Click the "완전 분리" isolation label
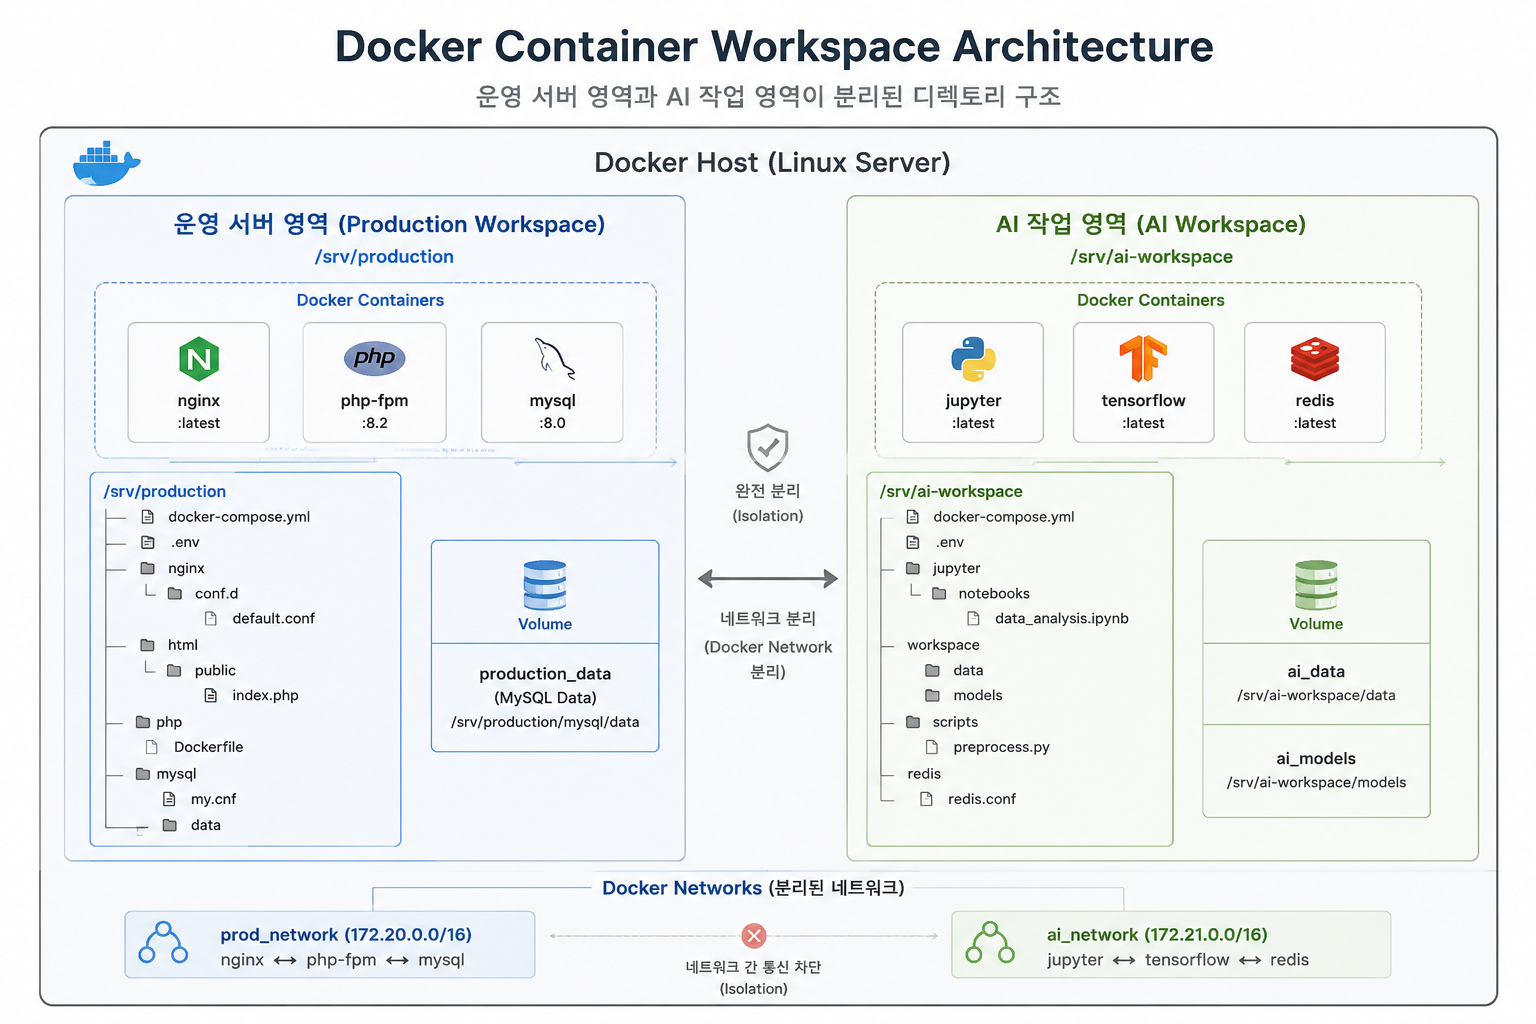This screenshot has height=1024, width=1536. click(x=768, y=491)
